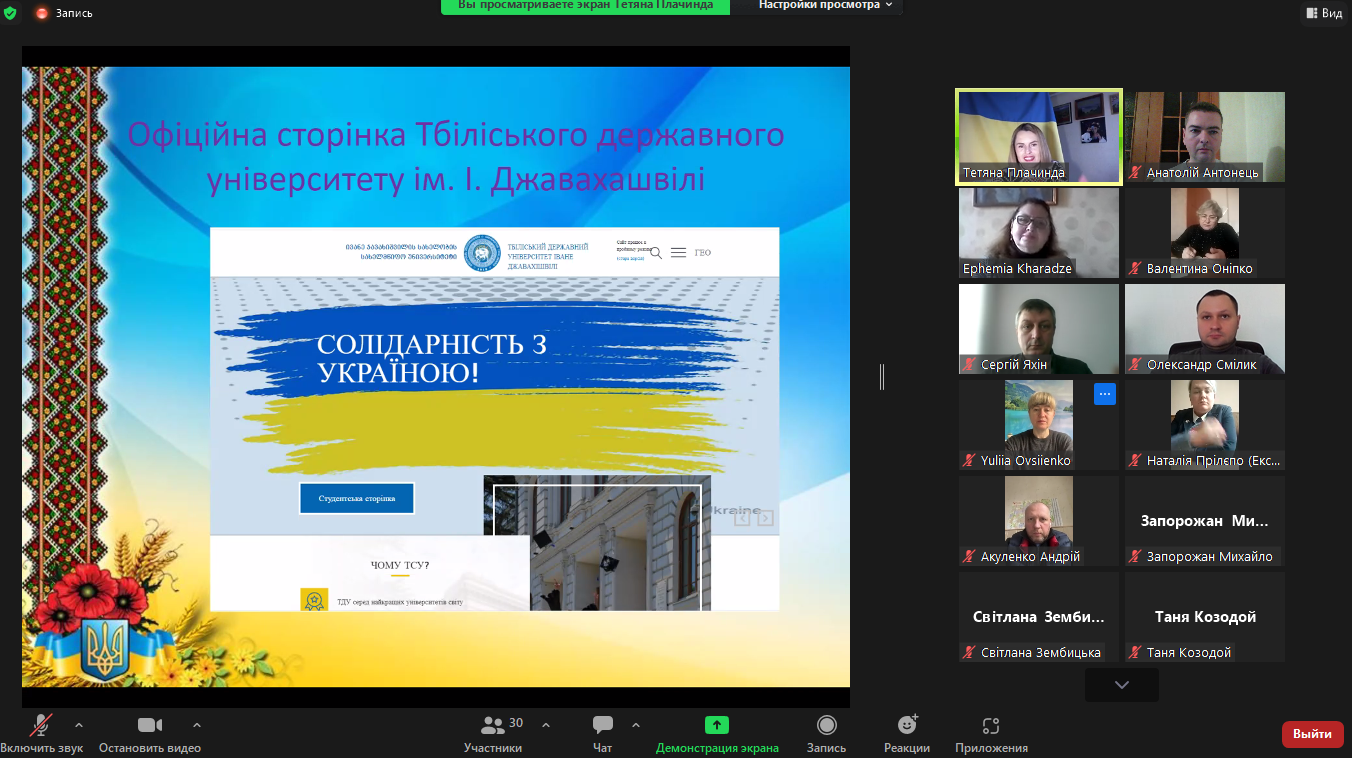Open Настройки просмотра dropdown

pyautogui.click(x=825, y=6)
